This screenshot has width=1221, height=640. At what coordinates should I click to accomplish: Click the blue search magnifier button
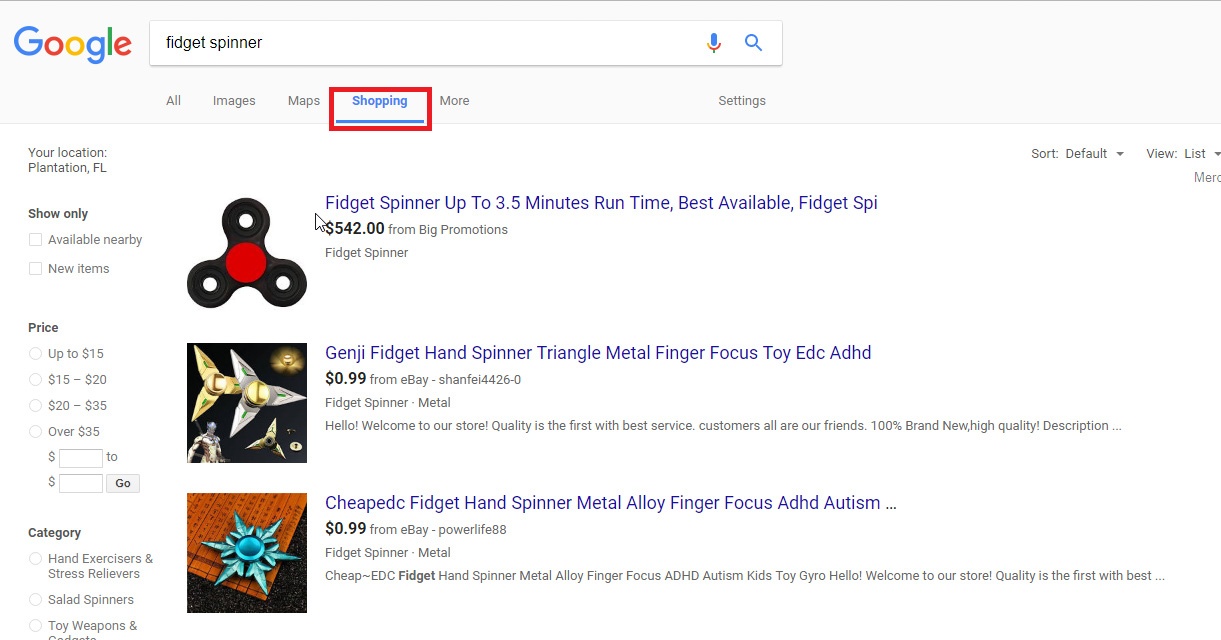coord(754,43)
